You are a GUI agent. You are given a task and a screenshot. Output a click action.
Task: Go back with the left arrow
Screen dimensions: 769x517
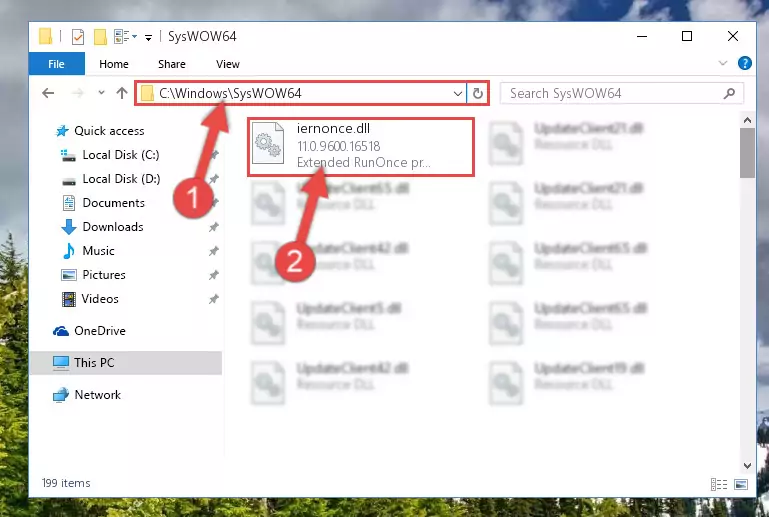(x=48, y=93)
